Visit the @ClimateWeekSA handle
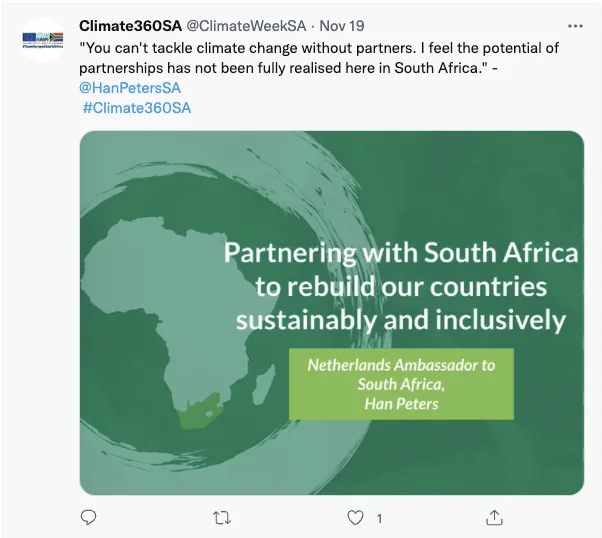The width and height of the screenshot is (602, 538). point(246,25)
